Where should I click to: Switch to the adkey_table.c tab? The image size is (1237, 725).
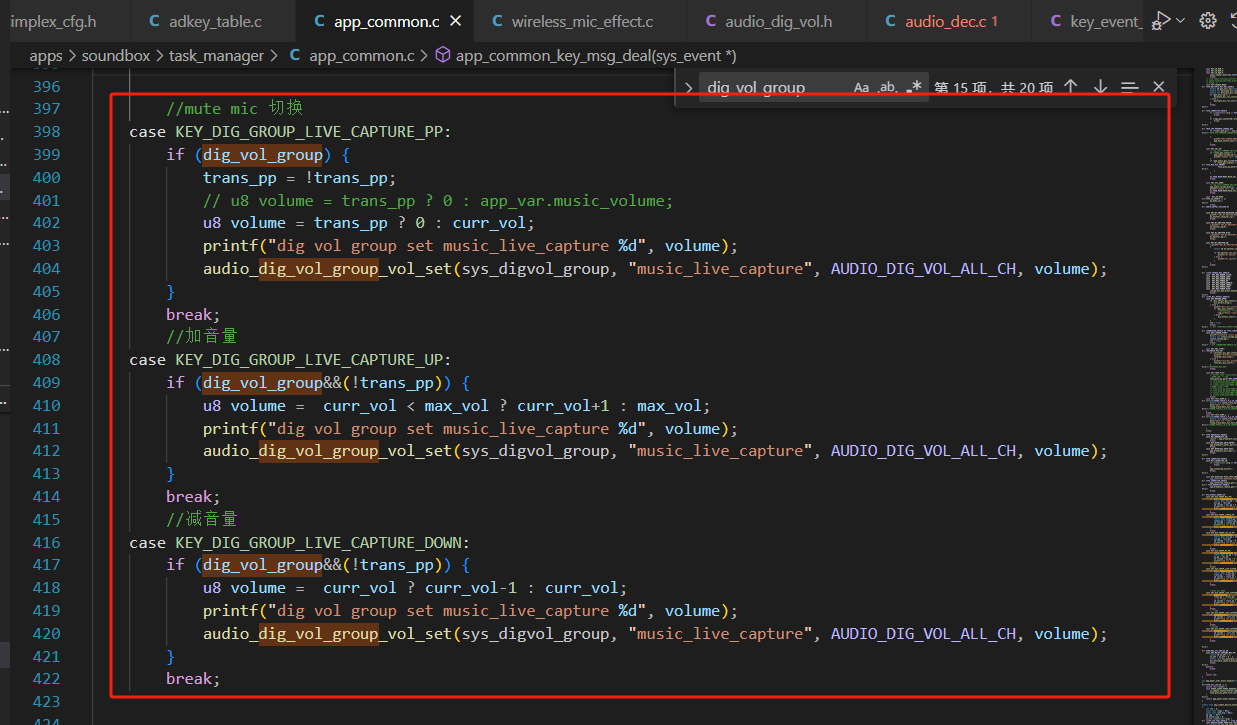(x=214, y=21)
